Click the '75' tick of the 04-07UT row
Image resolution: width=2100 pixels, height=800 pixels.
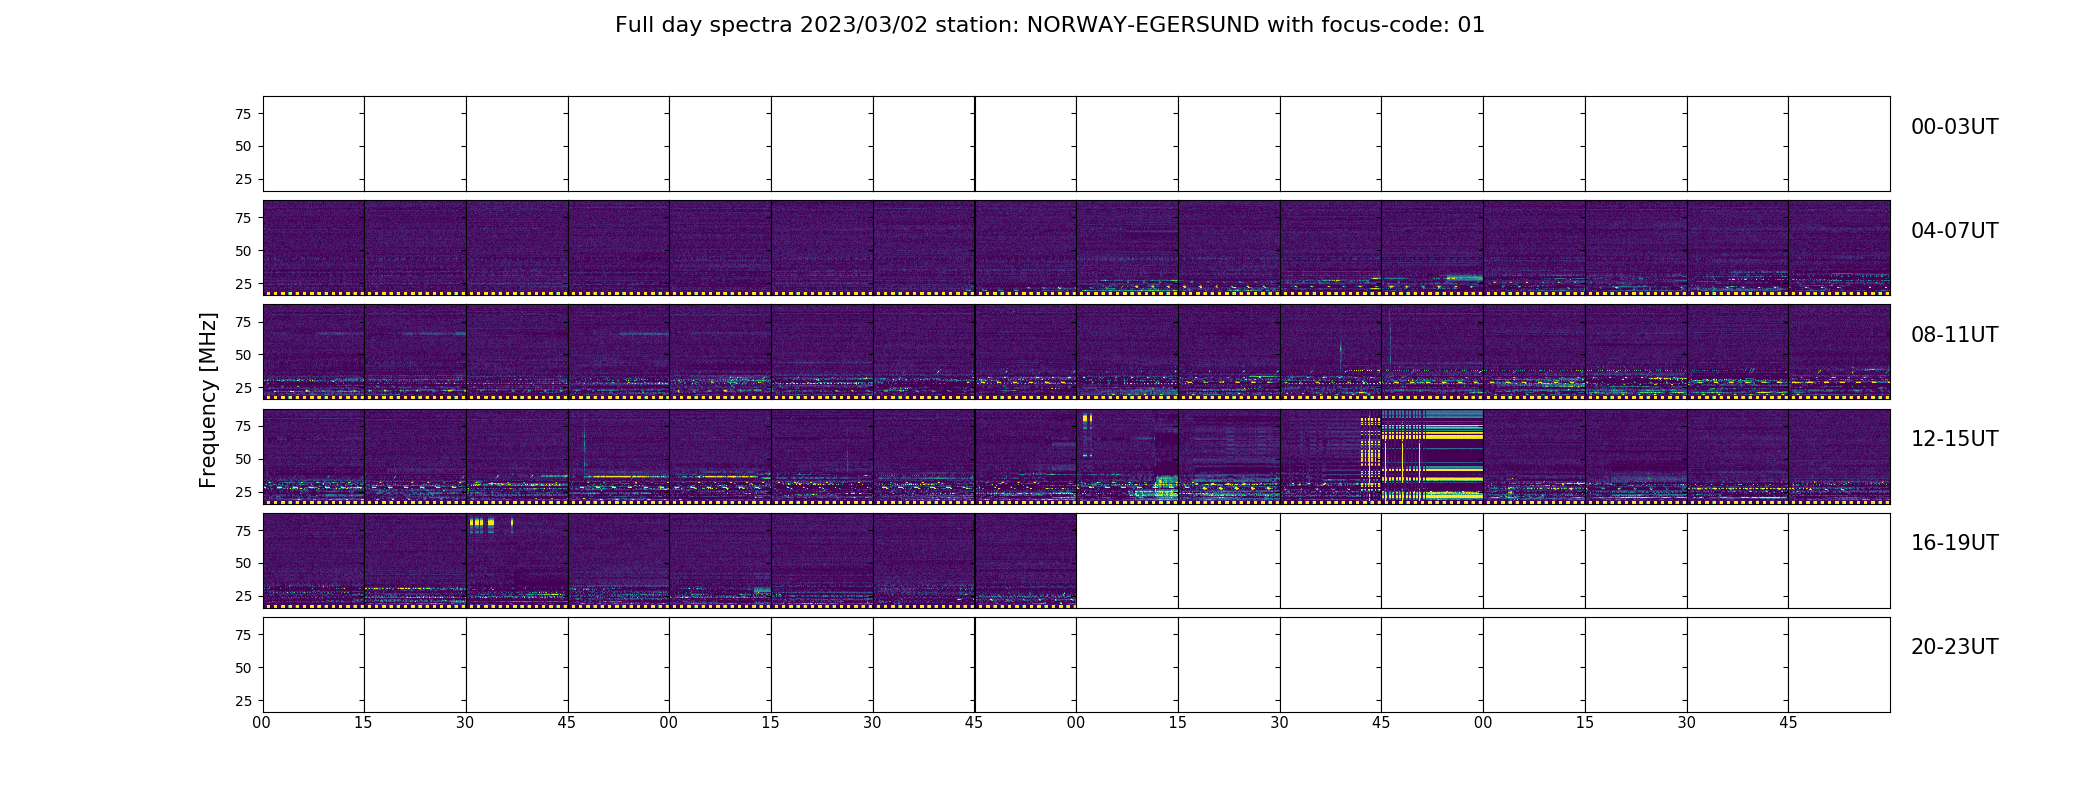point(243,218)
